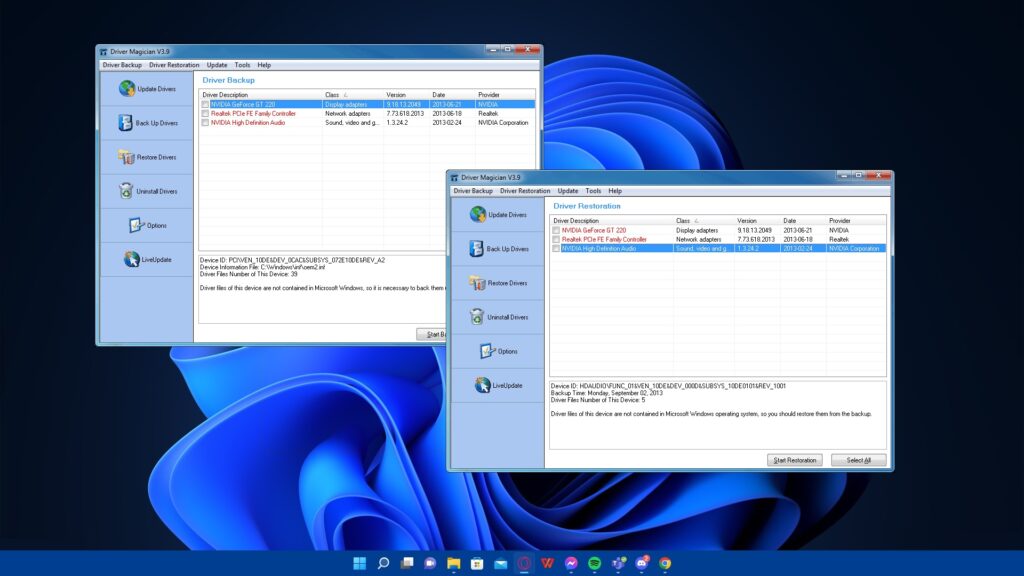Open Spotify from the taskbar
This screenshot has height=576, width=1024.
[x=594, y=563]
